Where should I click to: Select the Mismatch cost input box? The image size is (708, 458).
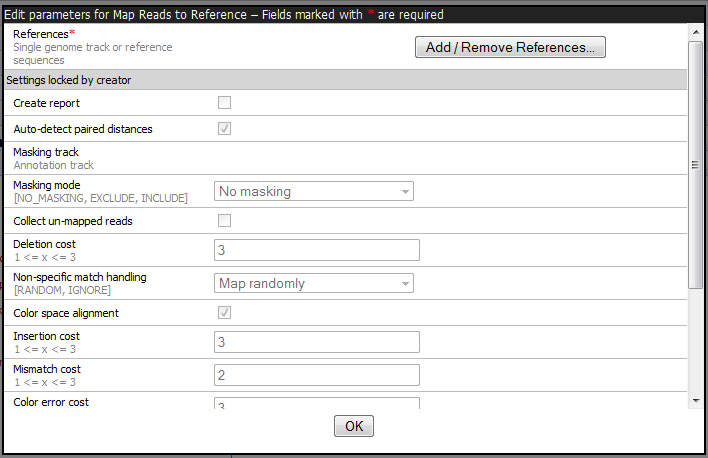[317, 375]
